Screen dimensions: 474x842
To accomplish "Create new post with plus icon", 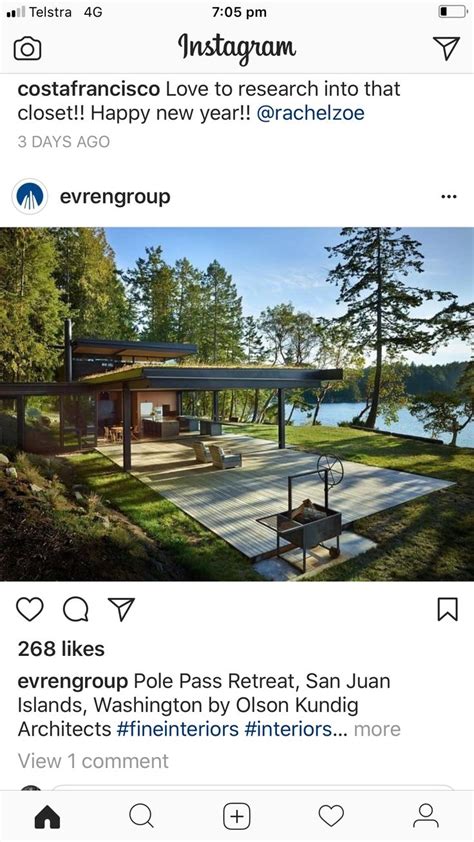I will (x=237, y=817).
